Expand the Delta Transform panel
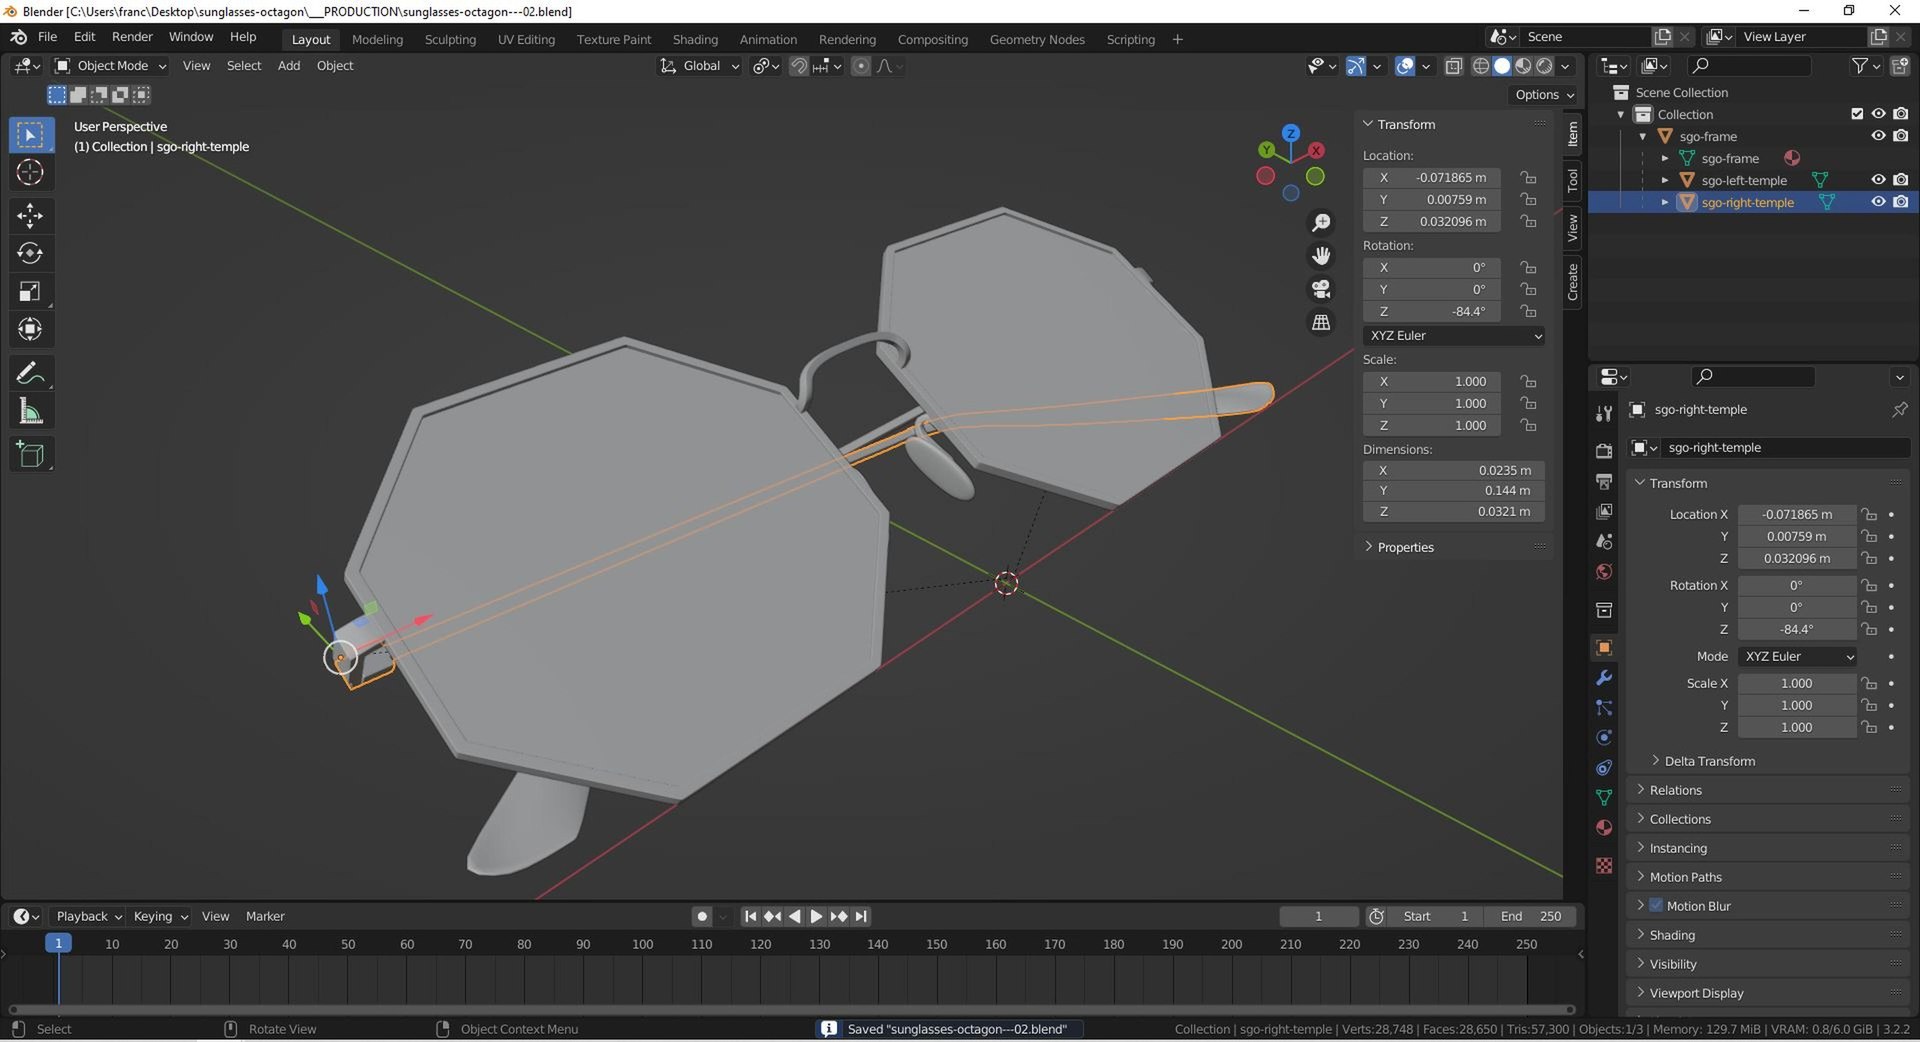The image size is (1920, 1042). 1709,761
